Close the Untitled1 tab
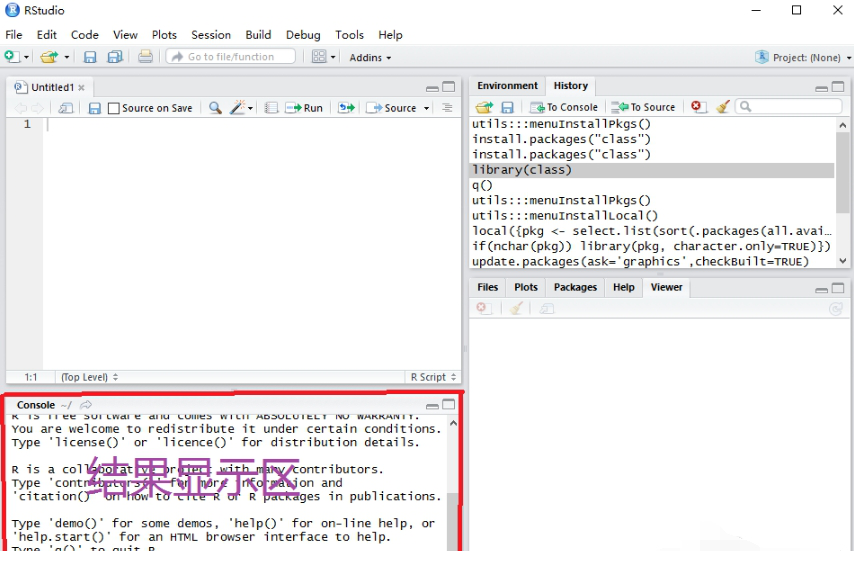Screen dimensions: 854x573 pos(81,88)
